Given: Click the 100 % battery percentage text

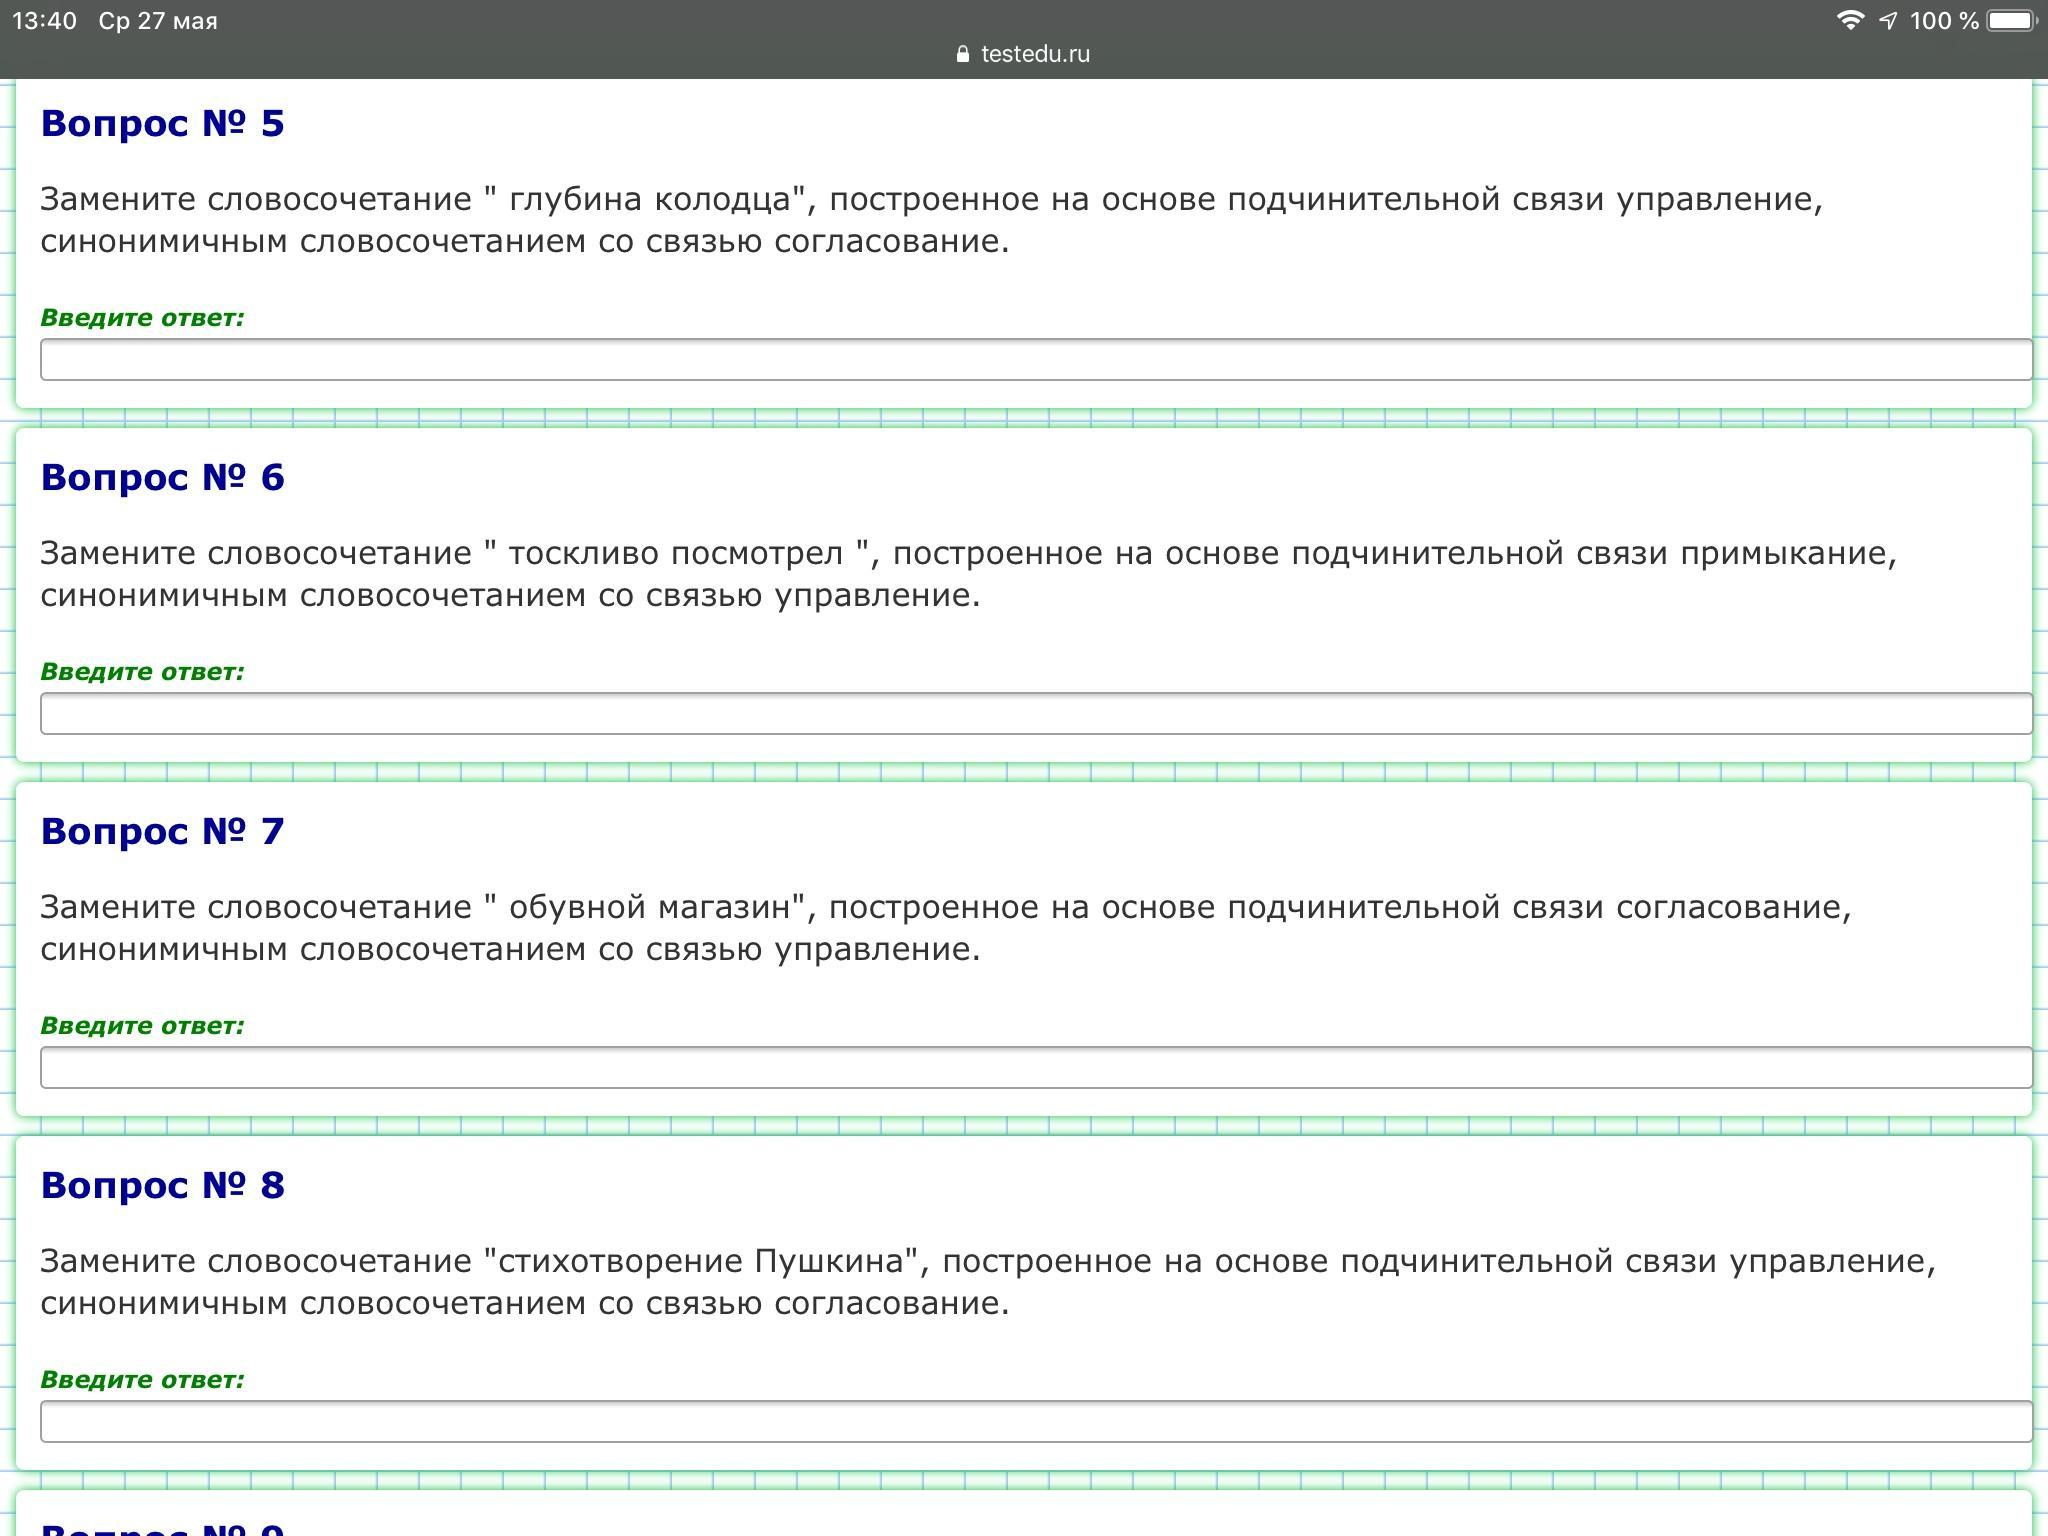Looking at the screenshot, I should (x=1943, y=21).
